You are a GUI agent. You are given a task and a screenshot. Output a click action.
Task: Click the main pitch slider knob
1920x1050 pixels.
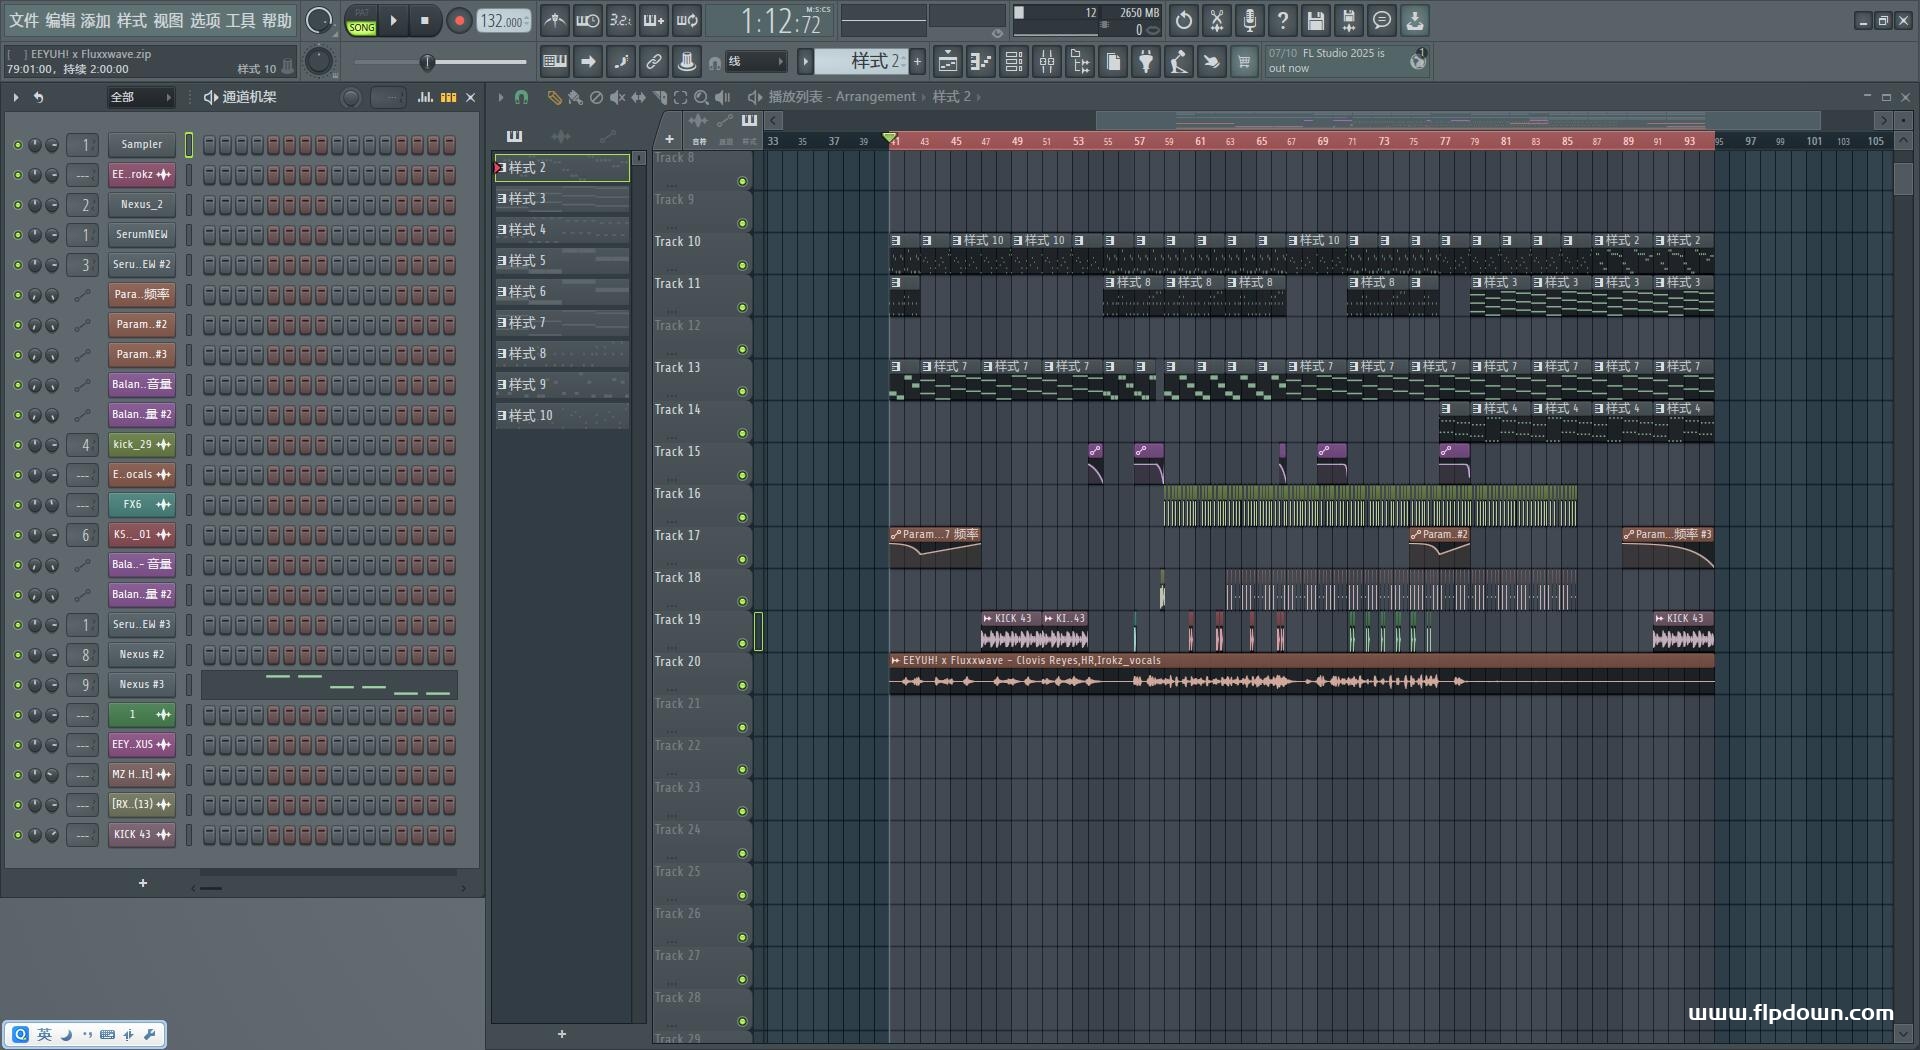click(x=427, y=62)
